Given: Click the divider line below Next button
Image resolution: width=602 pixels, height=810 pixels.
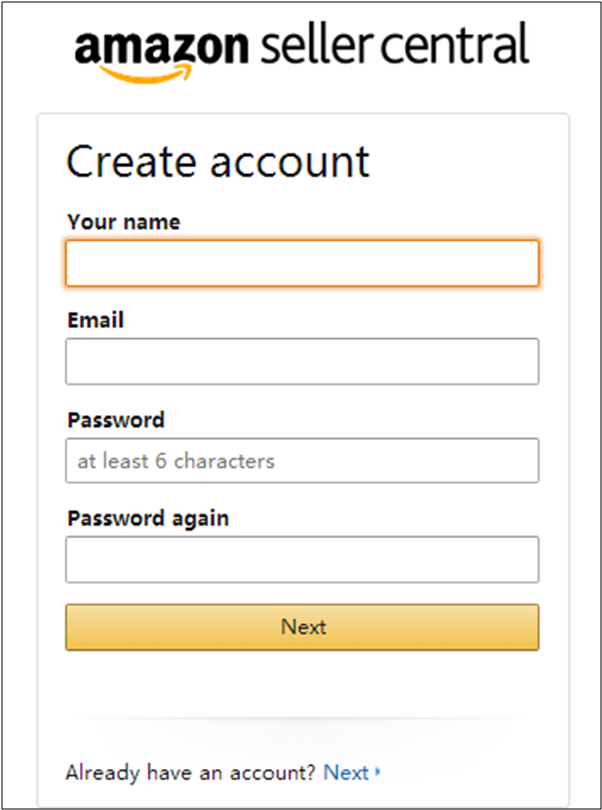Looking at the screenshot, I should tap(302, 719).
